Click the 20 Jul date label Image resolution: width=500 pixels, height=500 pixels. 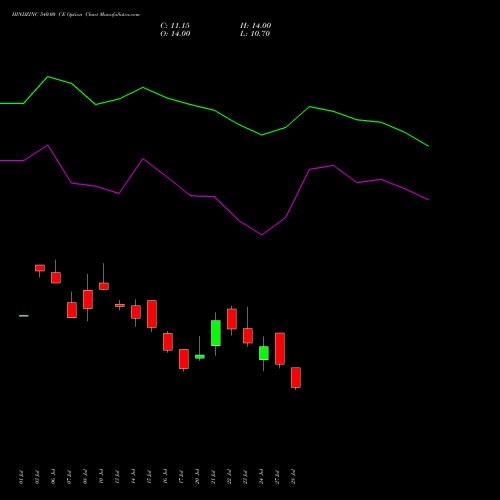point(197,477)
